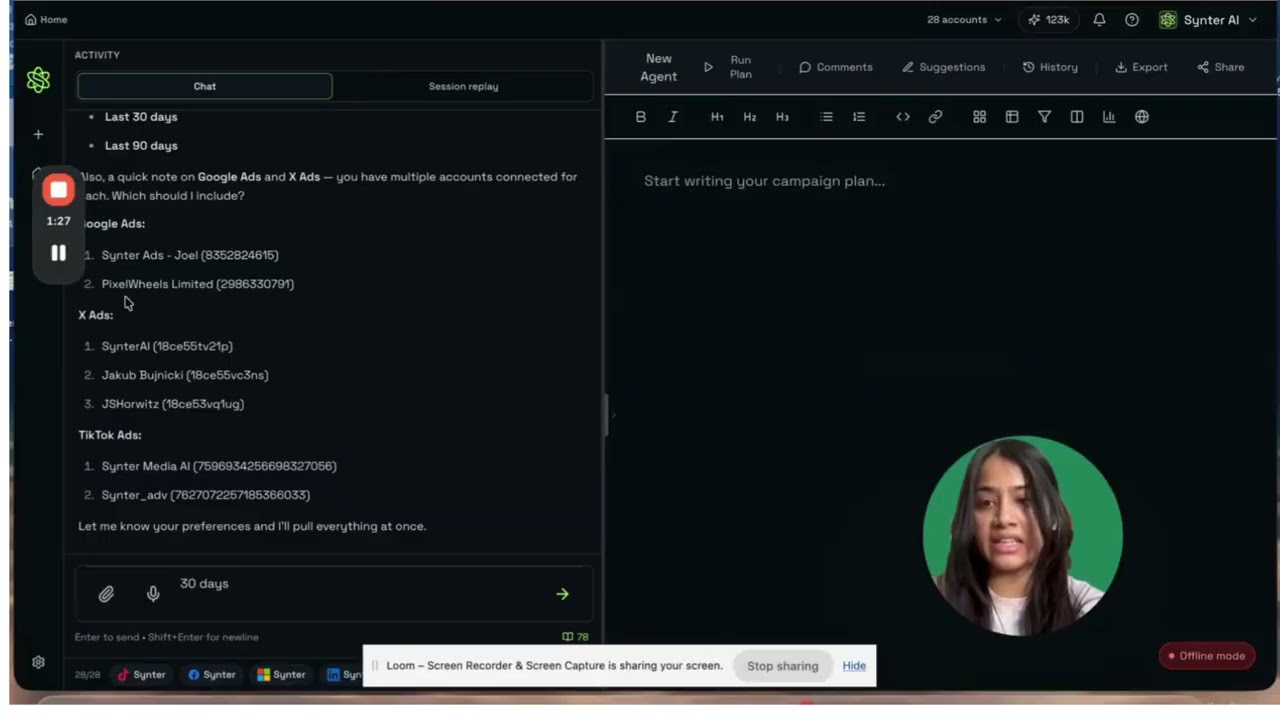Click the Synter logo in sidebar
Screen dimensions: 1280x720
38,80
